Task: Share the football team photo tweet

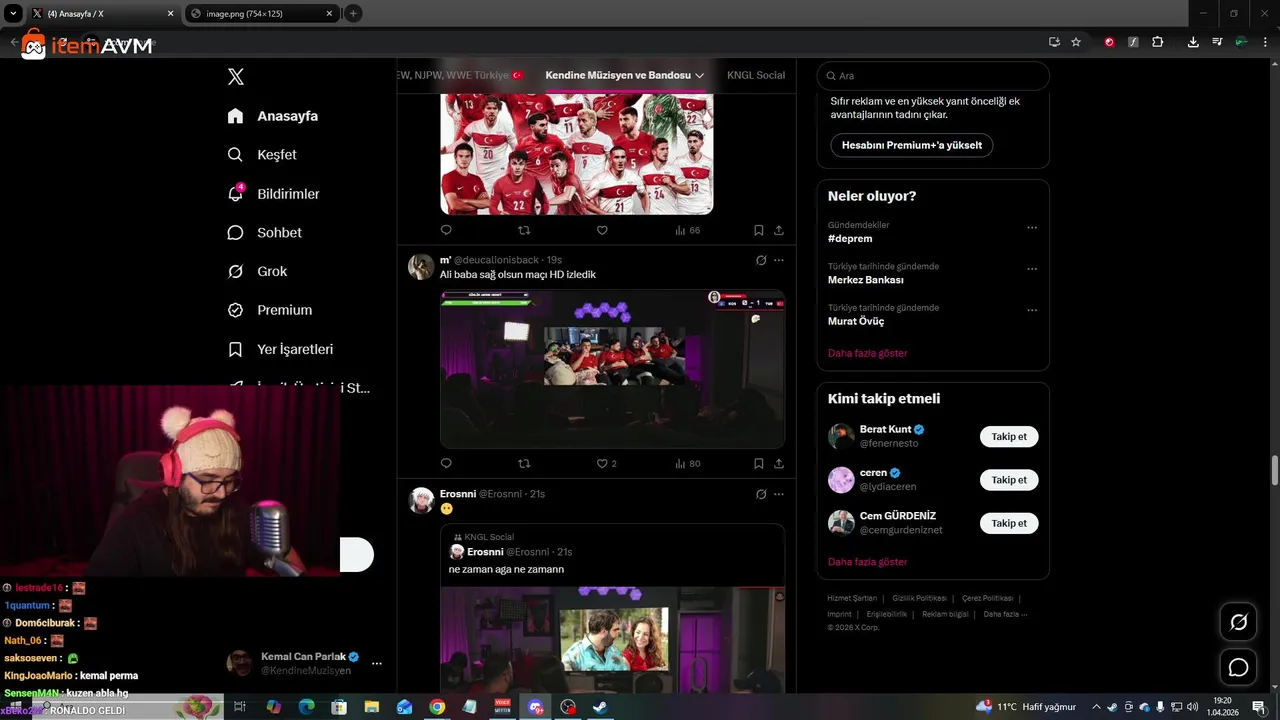Action: pos(778,230)
